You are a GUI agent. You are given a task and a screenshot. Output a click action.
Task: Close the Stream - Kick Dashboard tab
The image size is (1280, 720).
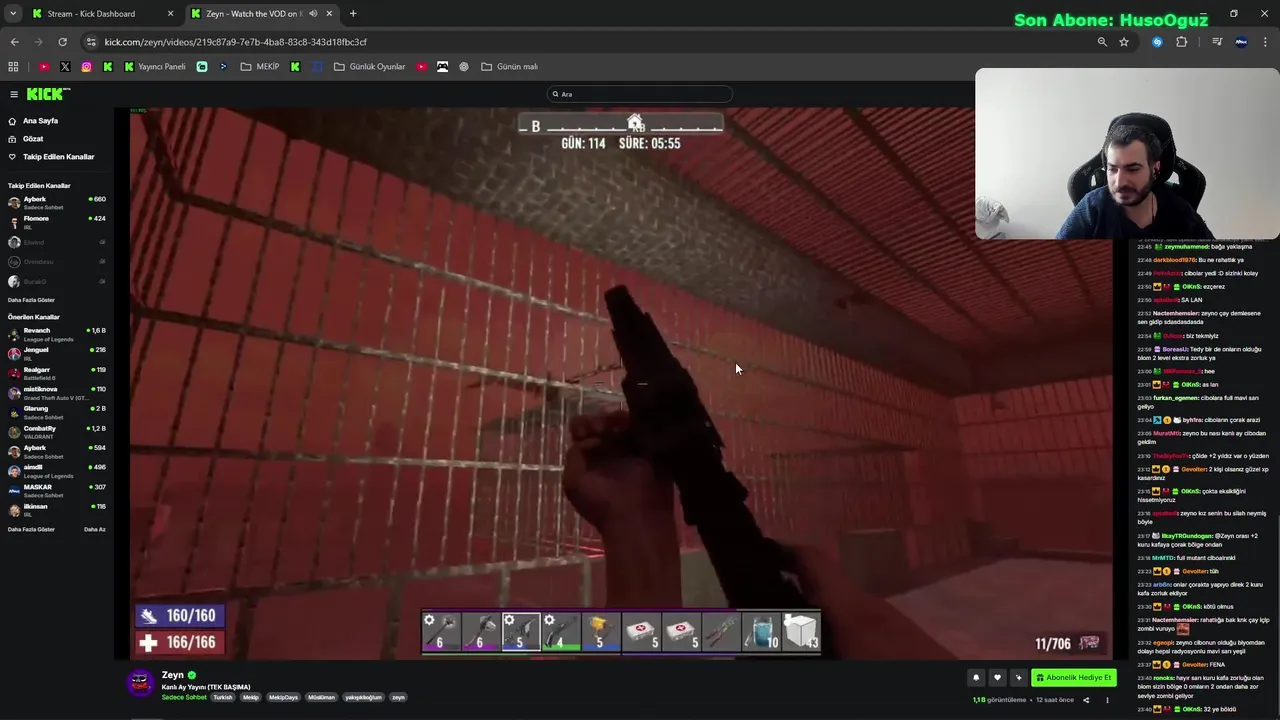tap(170, 14)
